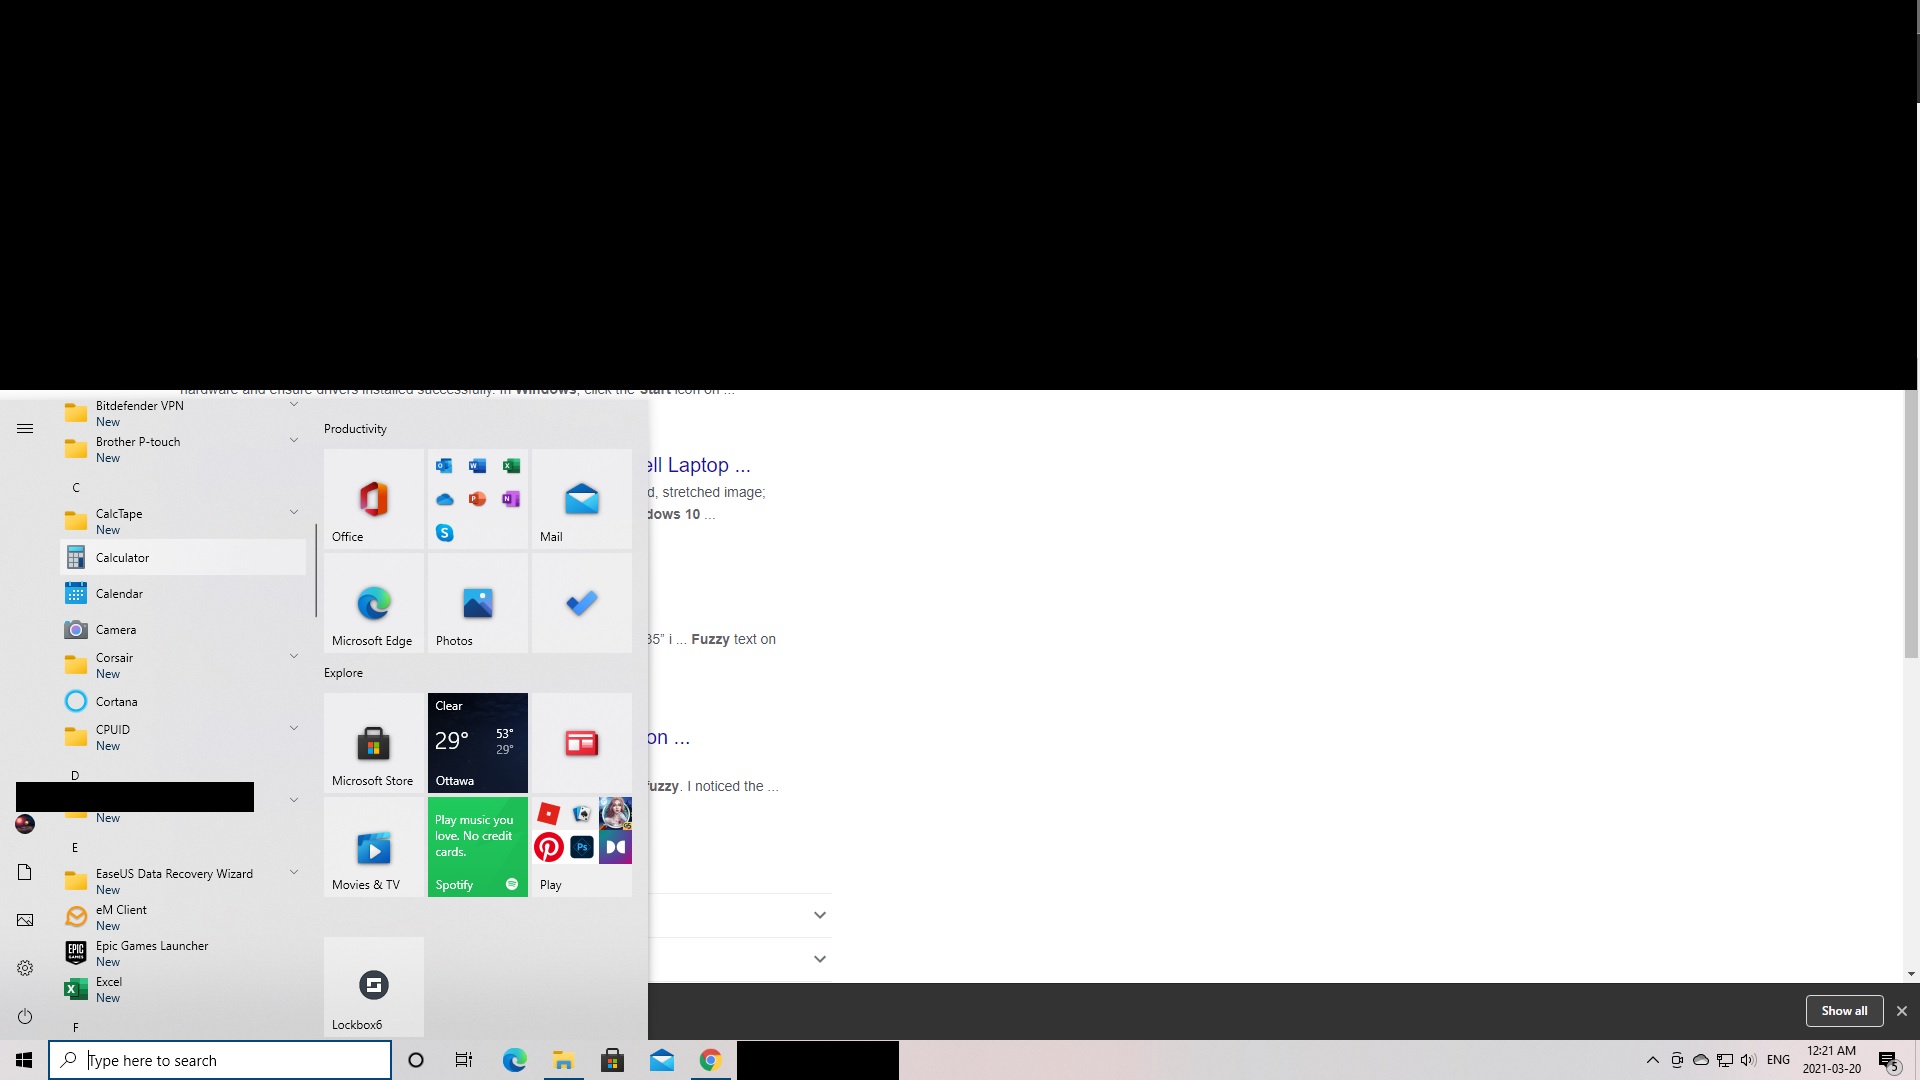Open the volume control in tray
The width and height of the screenshot is (1920, 1080).
pos(1748,1060)
